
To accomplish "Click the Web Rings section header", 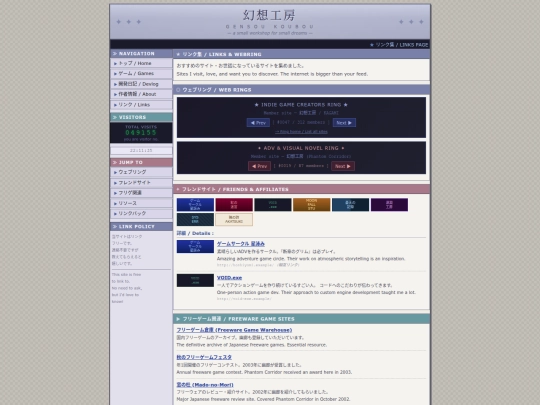I will tap(301, 90).
